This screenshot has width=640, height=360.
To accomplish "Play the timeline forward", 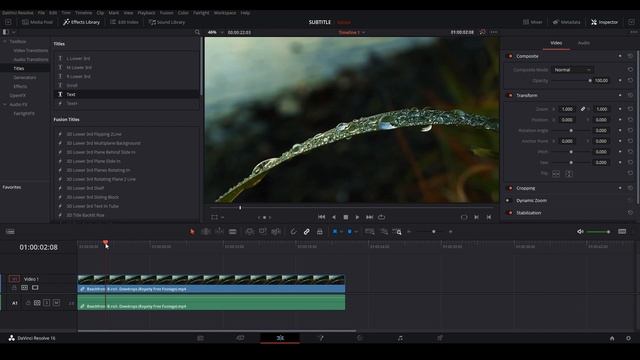I will pos(357,217).
